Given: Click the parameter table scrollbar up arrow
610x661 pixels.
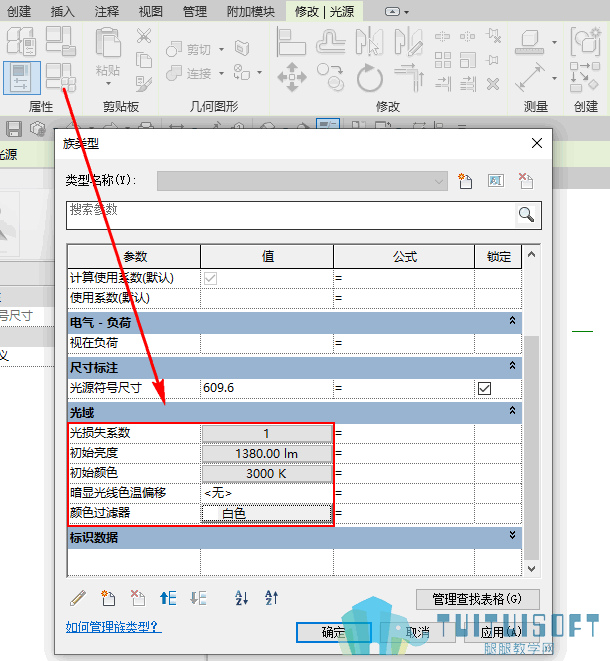Looking at the screenshot, I should click(532, 254).
